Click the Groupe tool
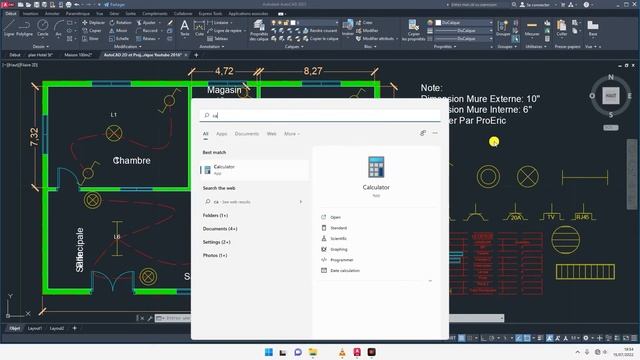Image resolution: width=640 pixels, height=360 pixels. click(x=502, y=29)
